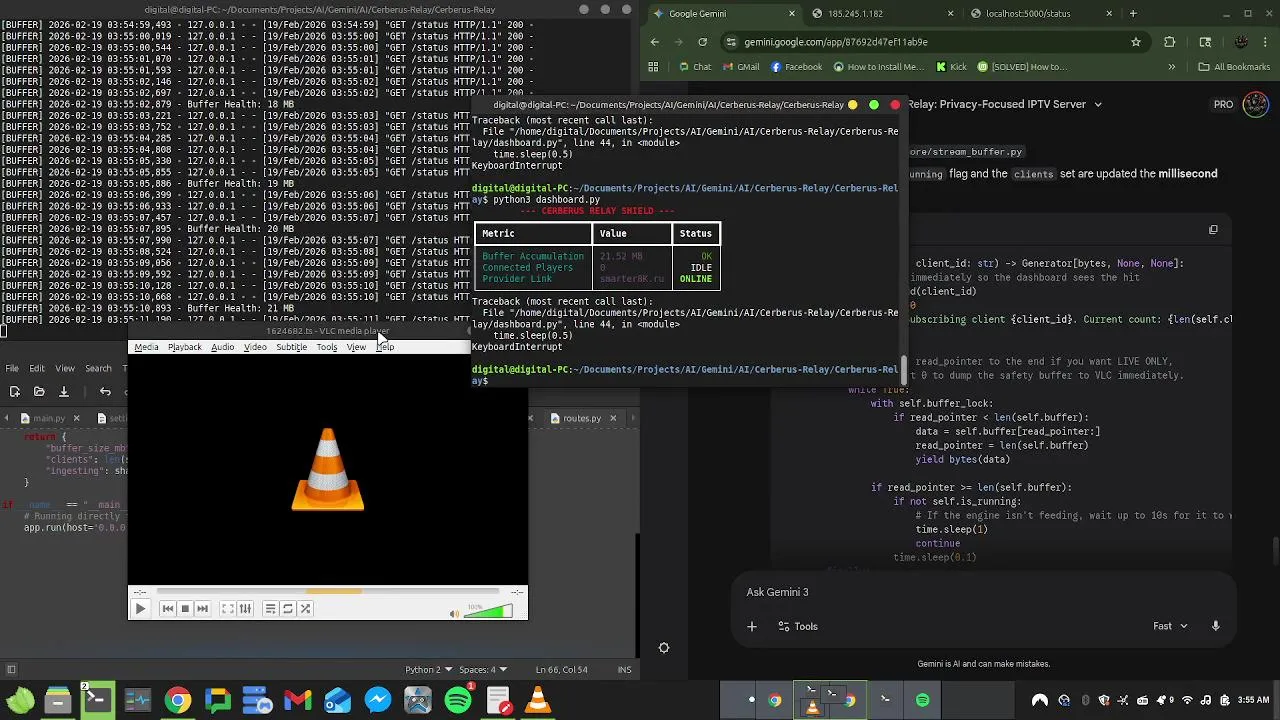
Task: Bookmark this page with star icon
Action: (1136, 42)
